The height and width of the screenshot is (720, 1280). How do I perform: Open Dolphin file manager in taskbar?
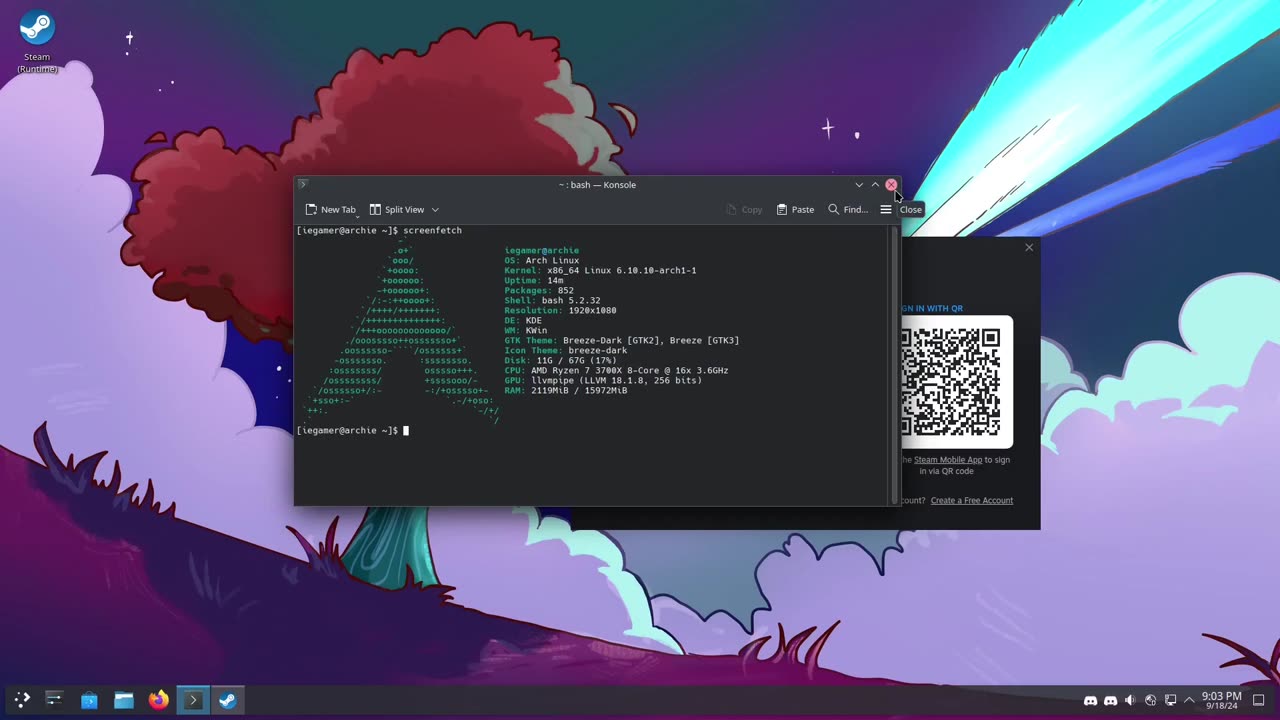pos(124,700)
